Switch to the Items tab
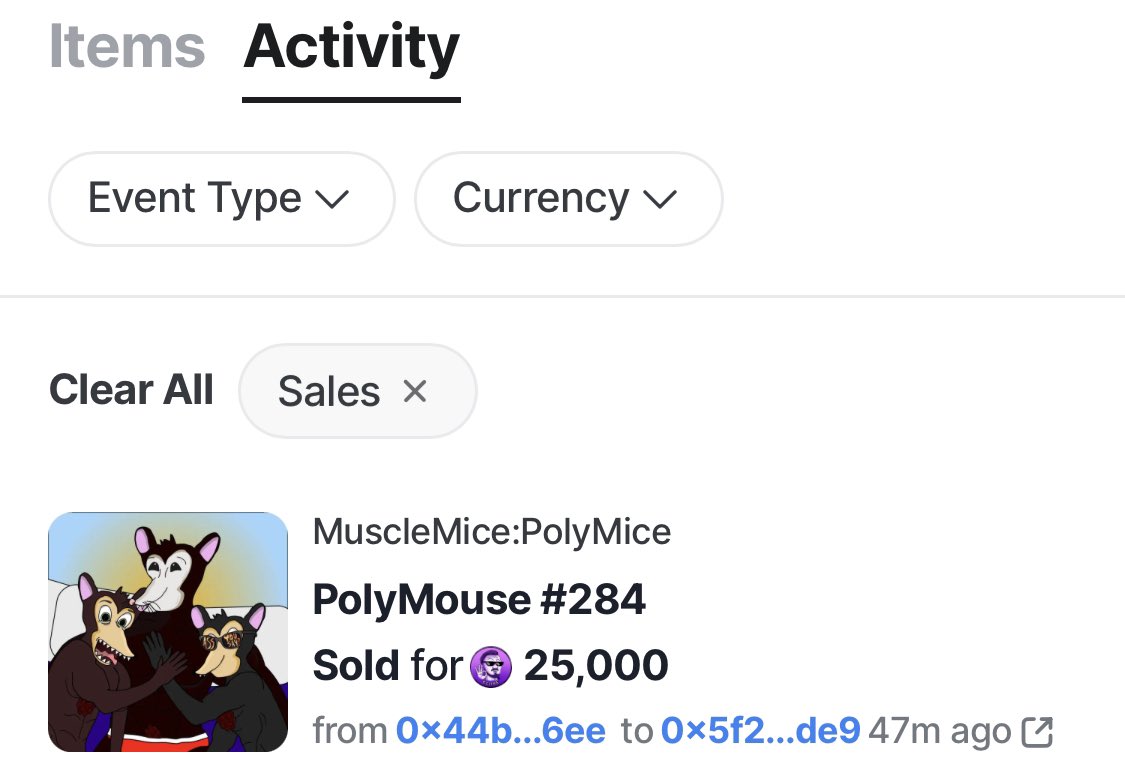 click(x=127, y=47)
